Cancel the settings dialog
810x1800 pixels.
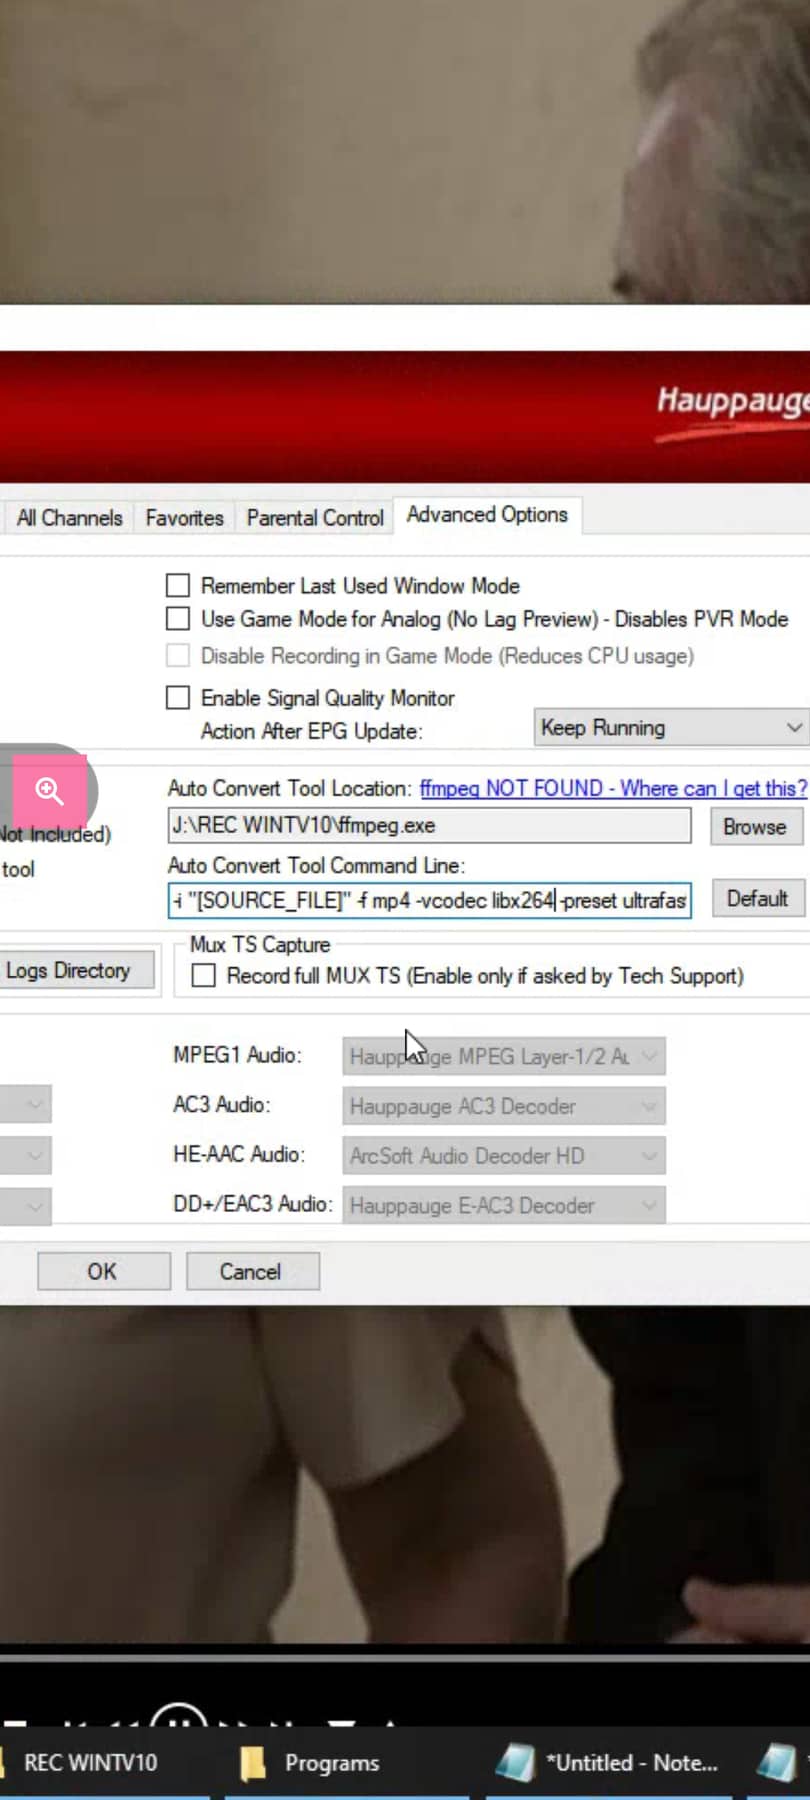click(x=252, y=1271)
